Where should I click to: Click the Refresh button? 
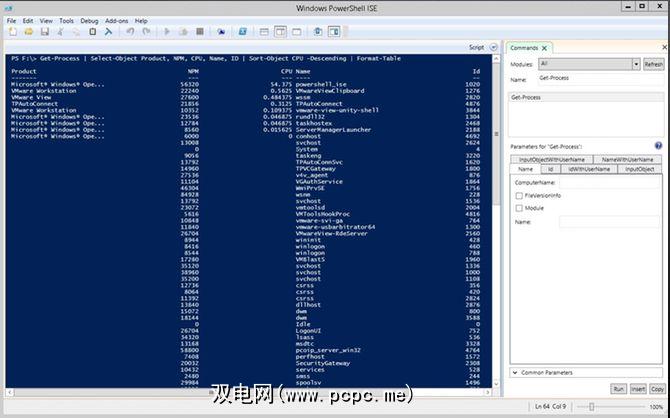click(654, 64)
